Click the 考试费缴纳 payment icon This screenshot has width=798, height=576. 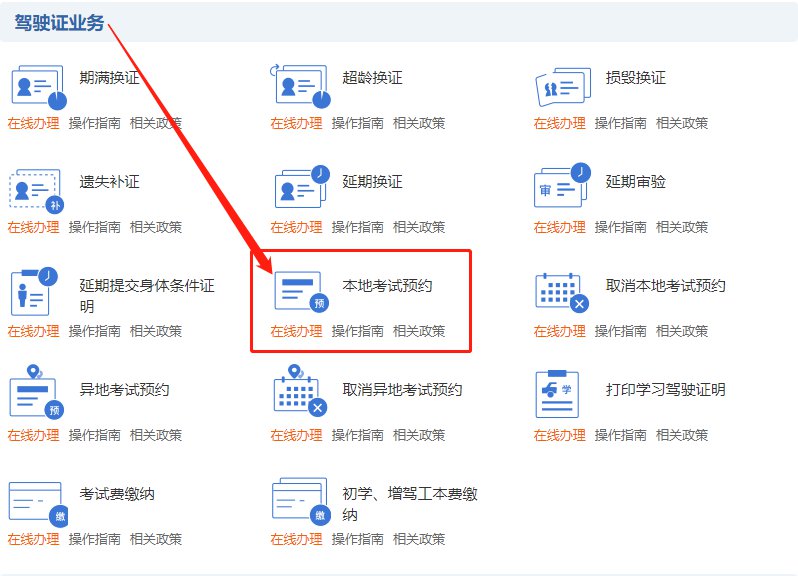[38, 504]
